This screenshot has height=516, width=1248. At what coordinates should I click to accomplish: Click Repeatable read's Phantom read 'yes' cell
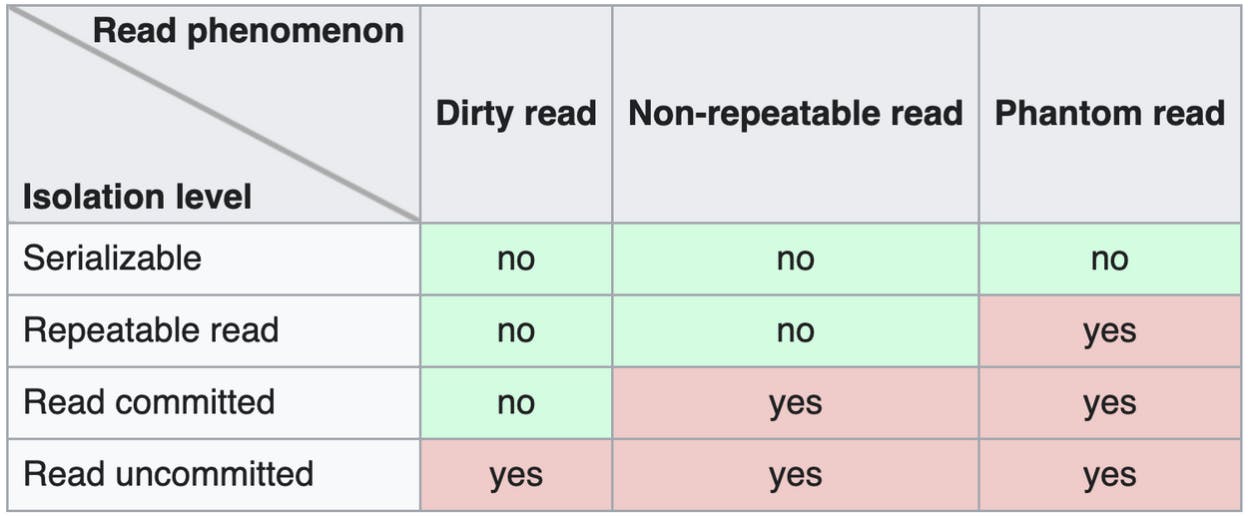point(1109,331)
